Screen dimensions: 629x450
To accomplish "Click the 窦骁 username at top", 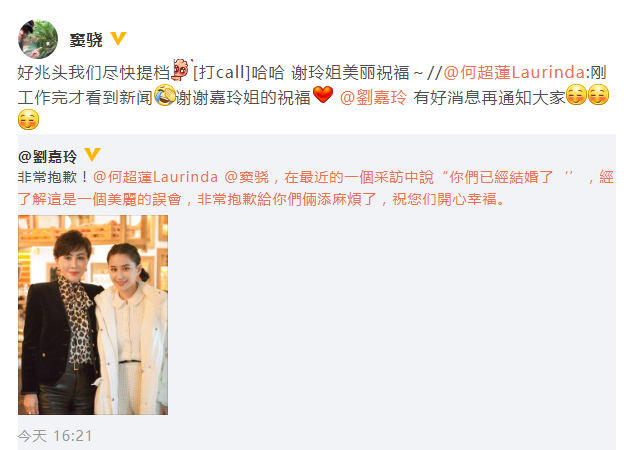I will 86,40.
